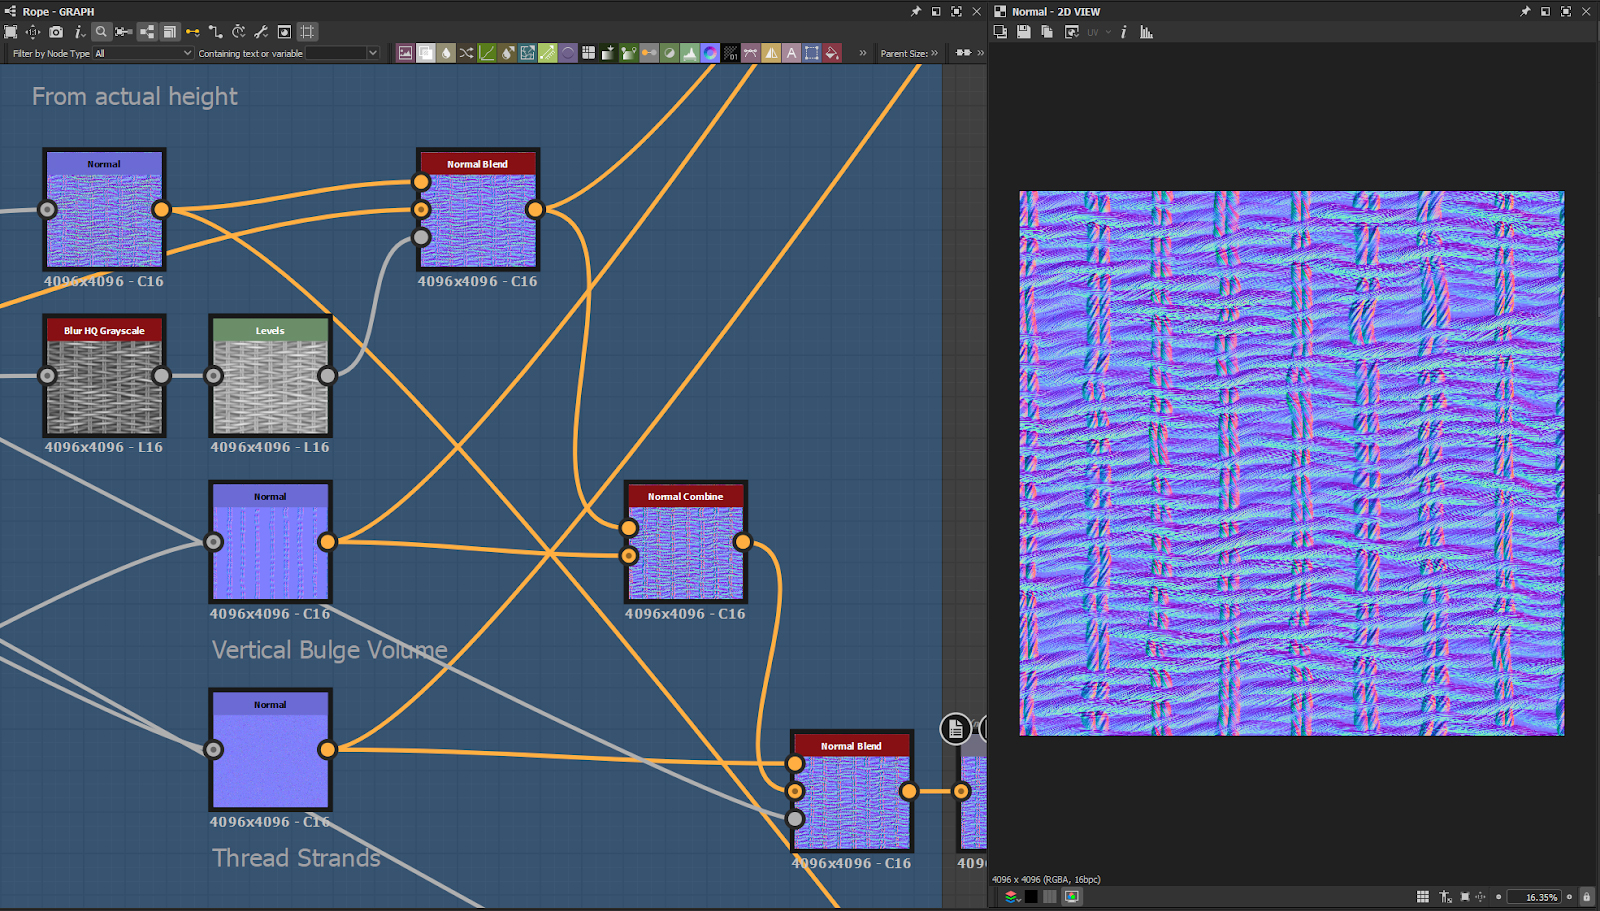Expand the Parent Size toolbar overflow chevron

(x=934, y=53)
